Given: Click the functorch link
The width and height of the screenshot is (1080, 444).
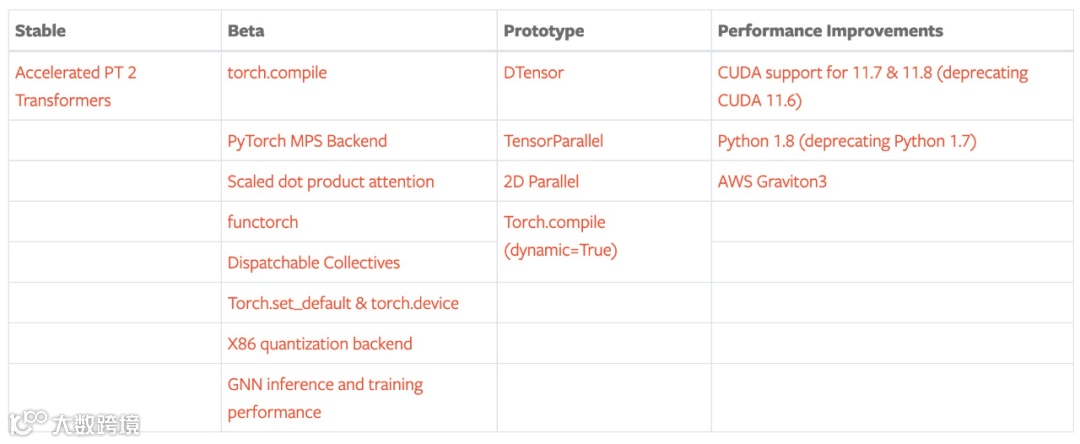Looking at the screenshot, I should (x=262, y=222).
